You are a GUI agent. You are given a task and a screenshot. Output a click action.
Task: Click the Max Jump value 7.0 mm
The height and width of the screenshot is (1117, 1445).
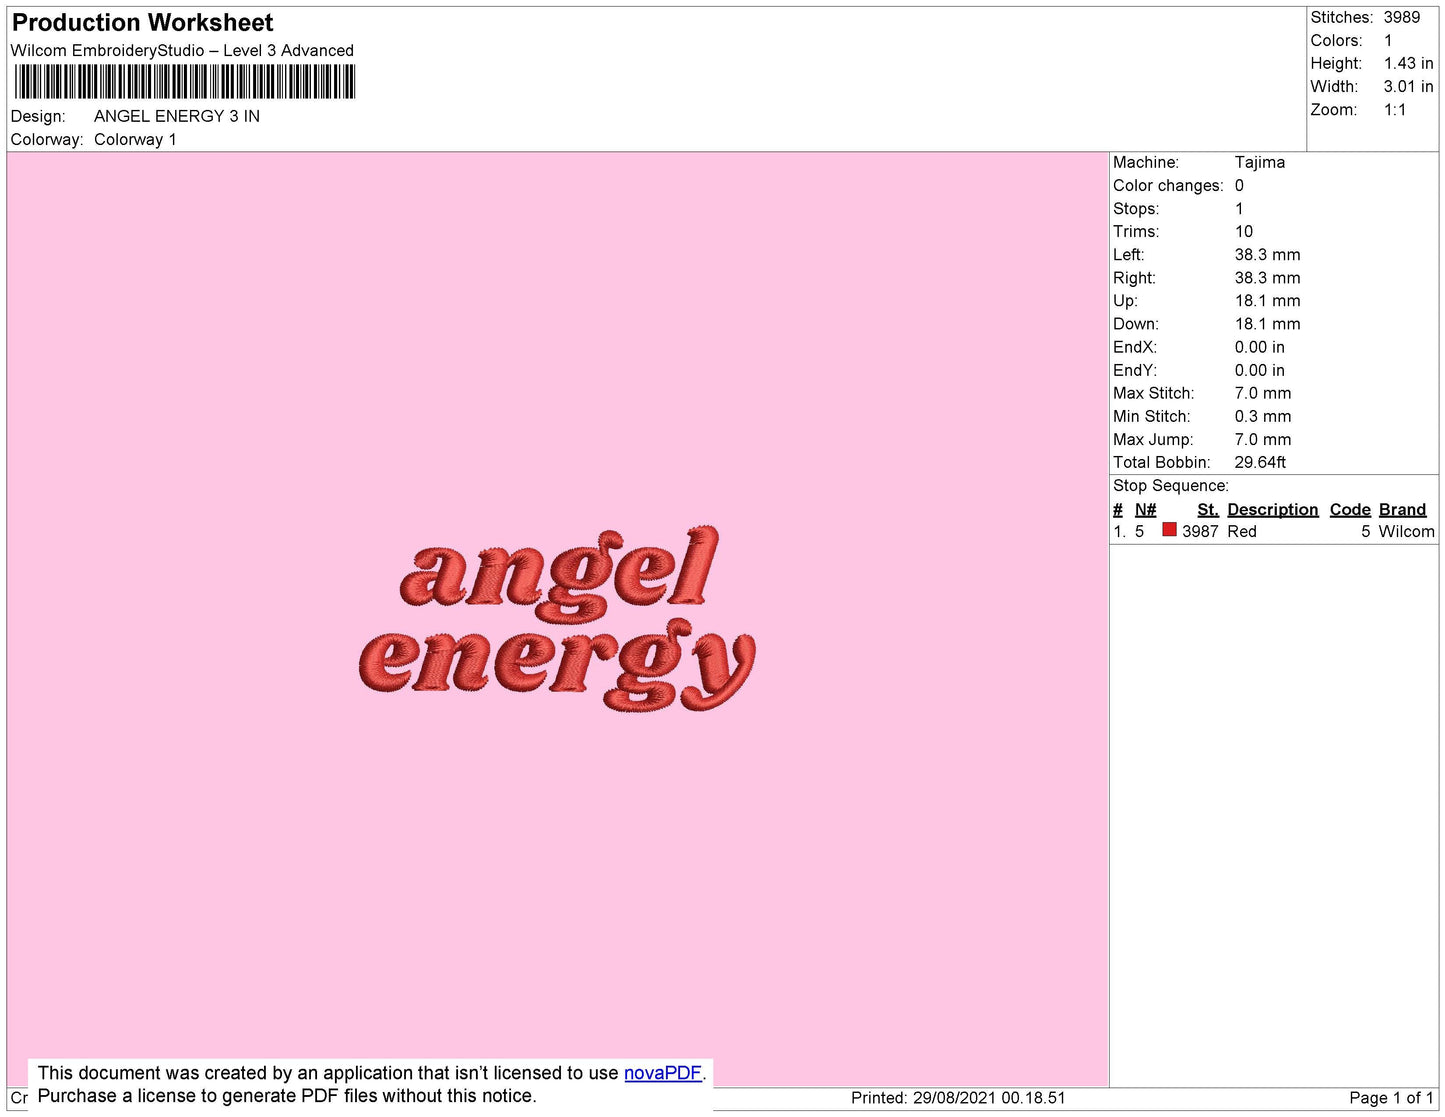[x=1263, y=440]
